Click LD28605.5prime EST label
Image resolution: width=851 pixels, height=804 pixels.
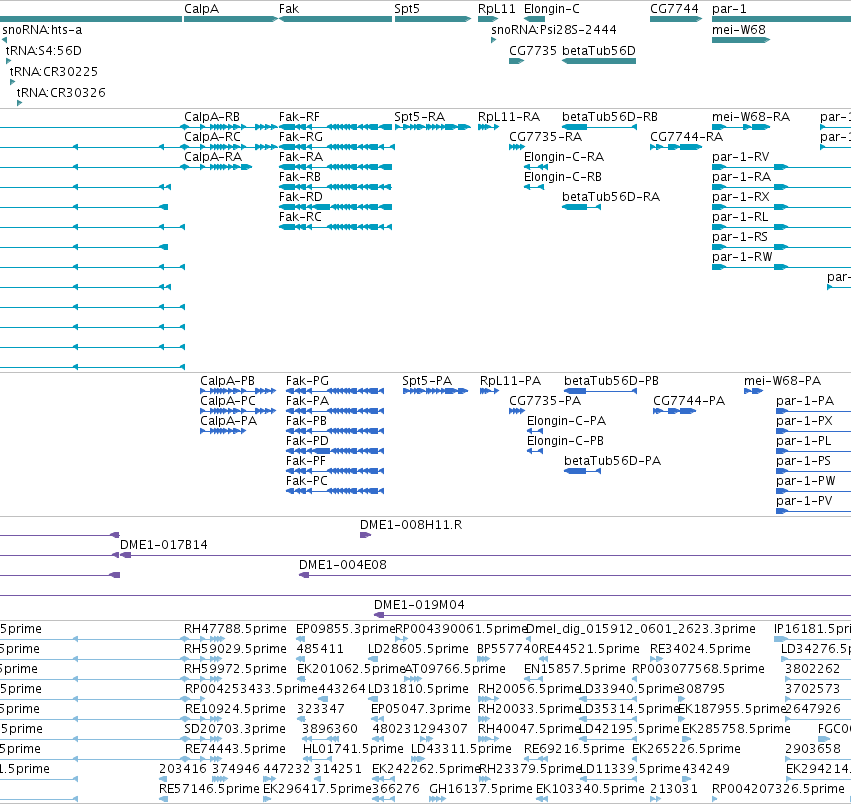coord(418,649)
